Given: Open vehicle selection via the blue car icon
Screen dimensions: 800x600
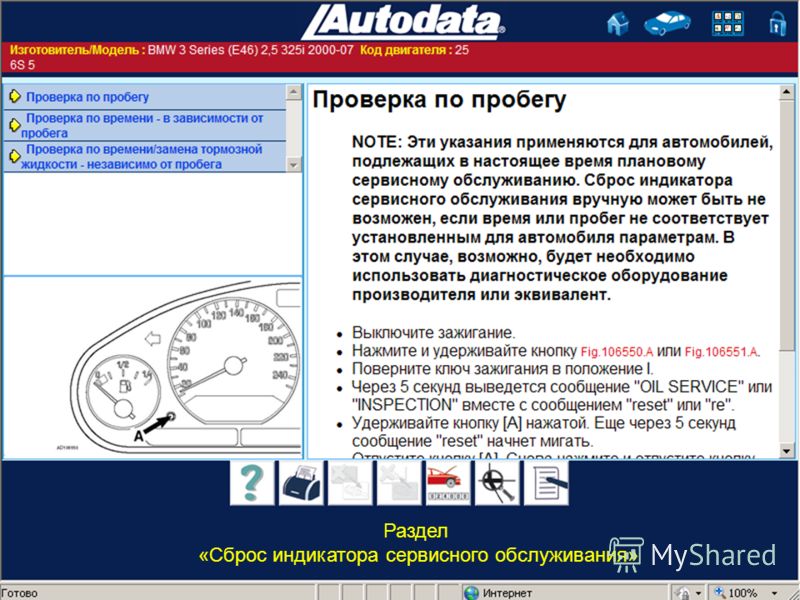Looking at the screenshot, I should [667, 23].
